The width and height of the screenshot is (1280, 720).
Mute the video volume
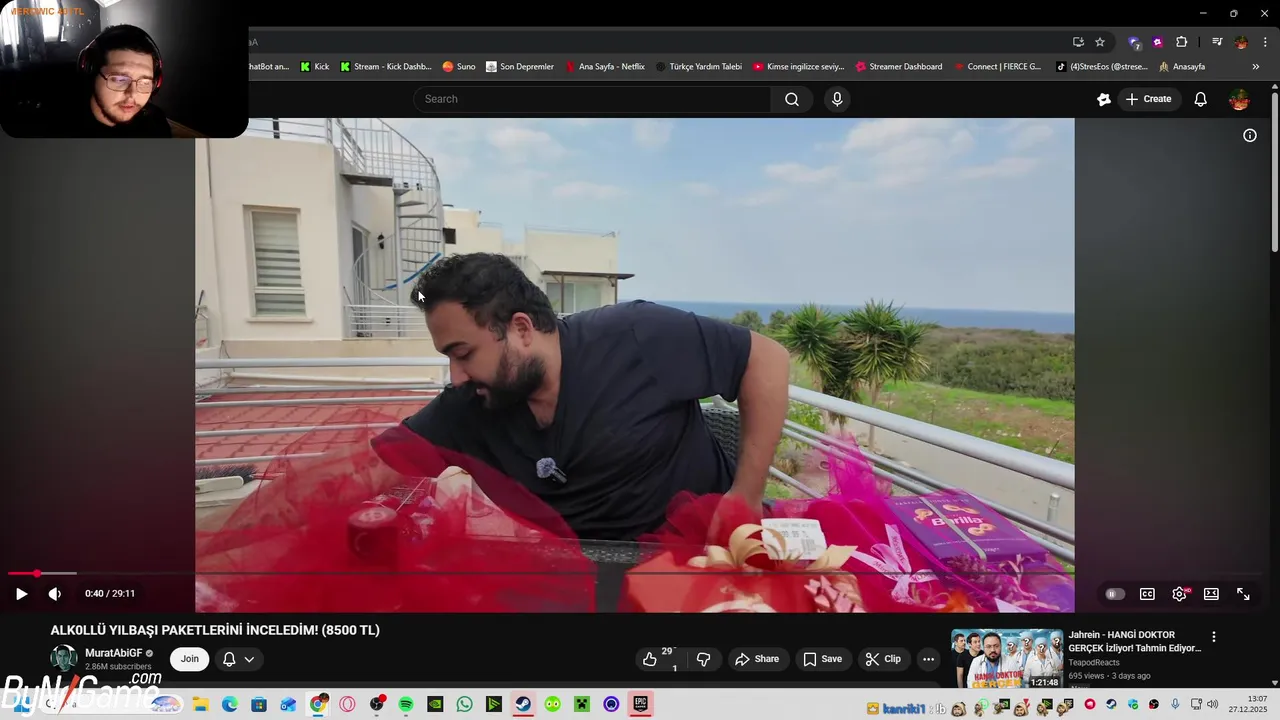(x=55, y=594)
